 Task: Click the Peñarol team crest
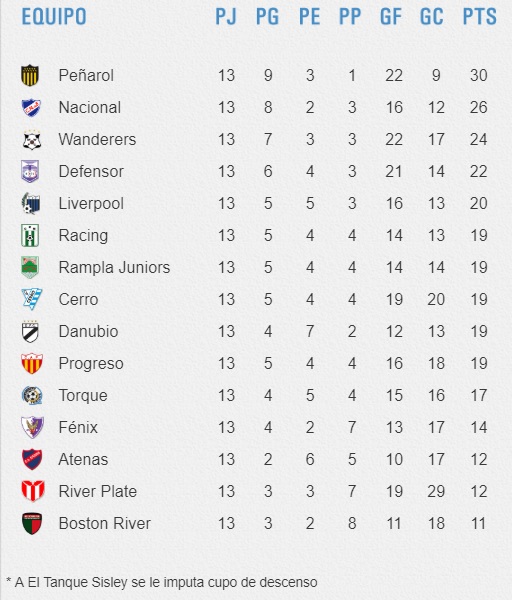tap(30, 75)
